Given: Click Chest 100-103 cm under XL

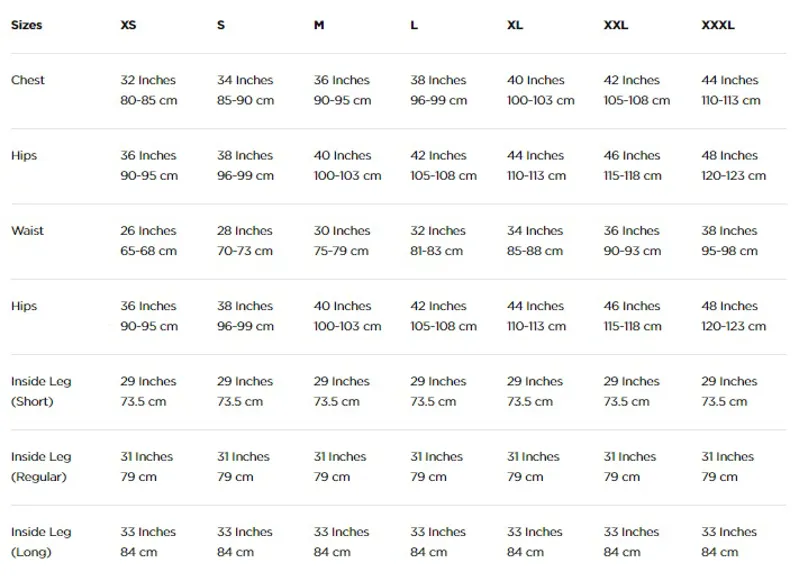Looking at the screenshot, I should 541,100.
